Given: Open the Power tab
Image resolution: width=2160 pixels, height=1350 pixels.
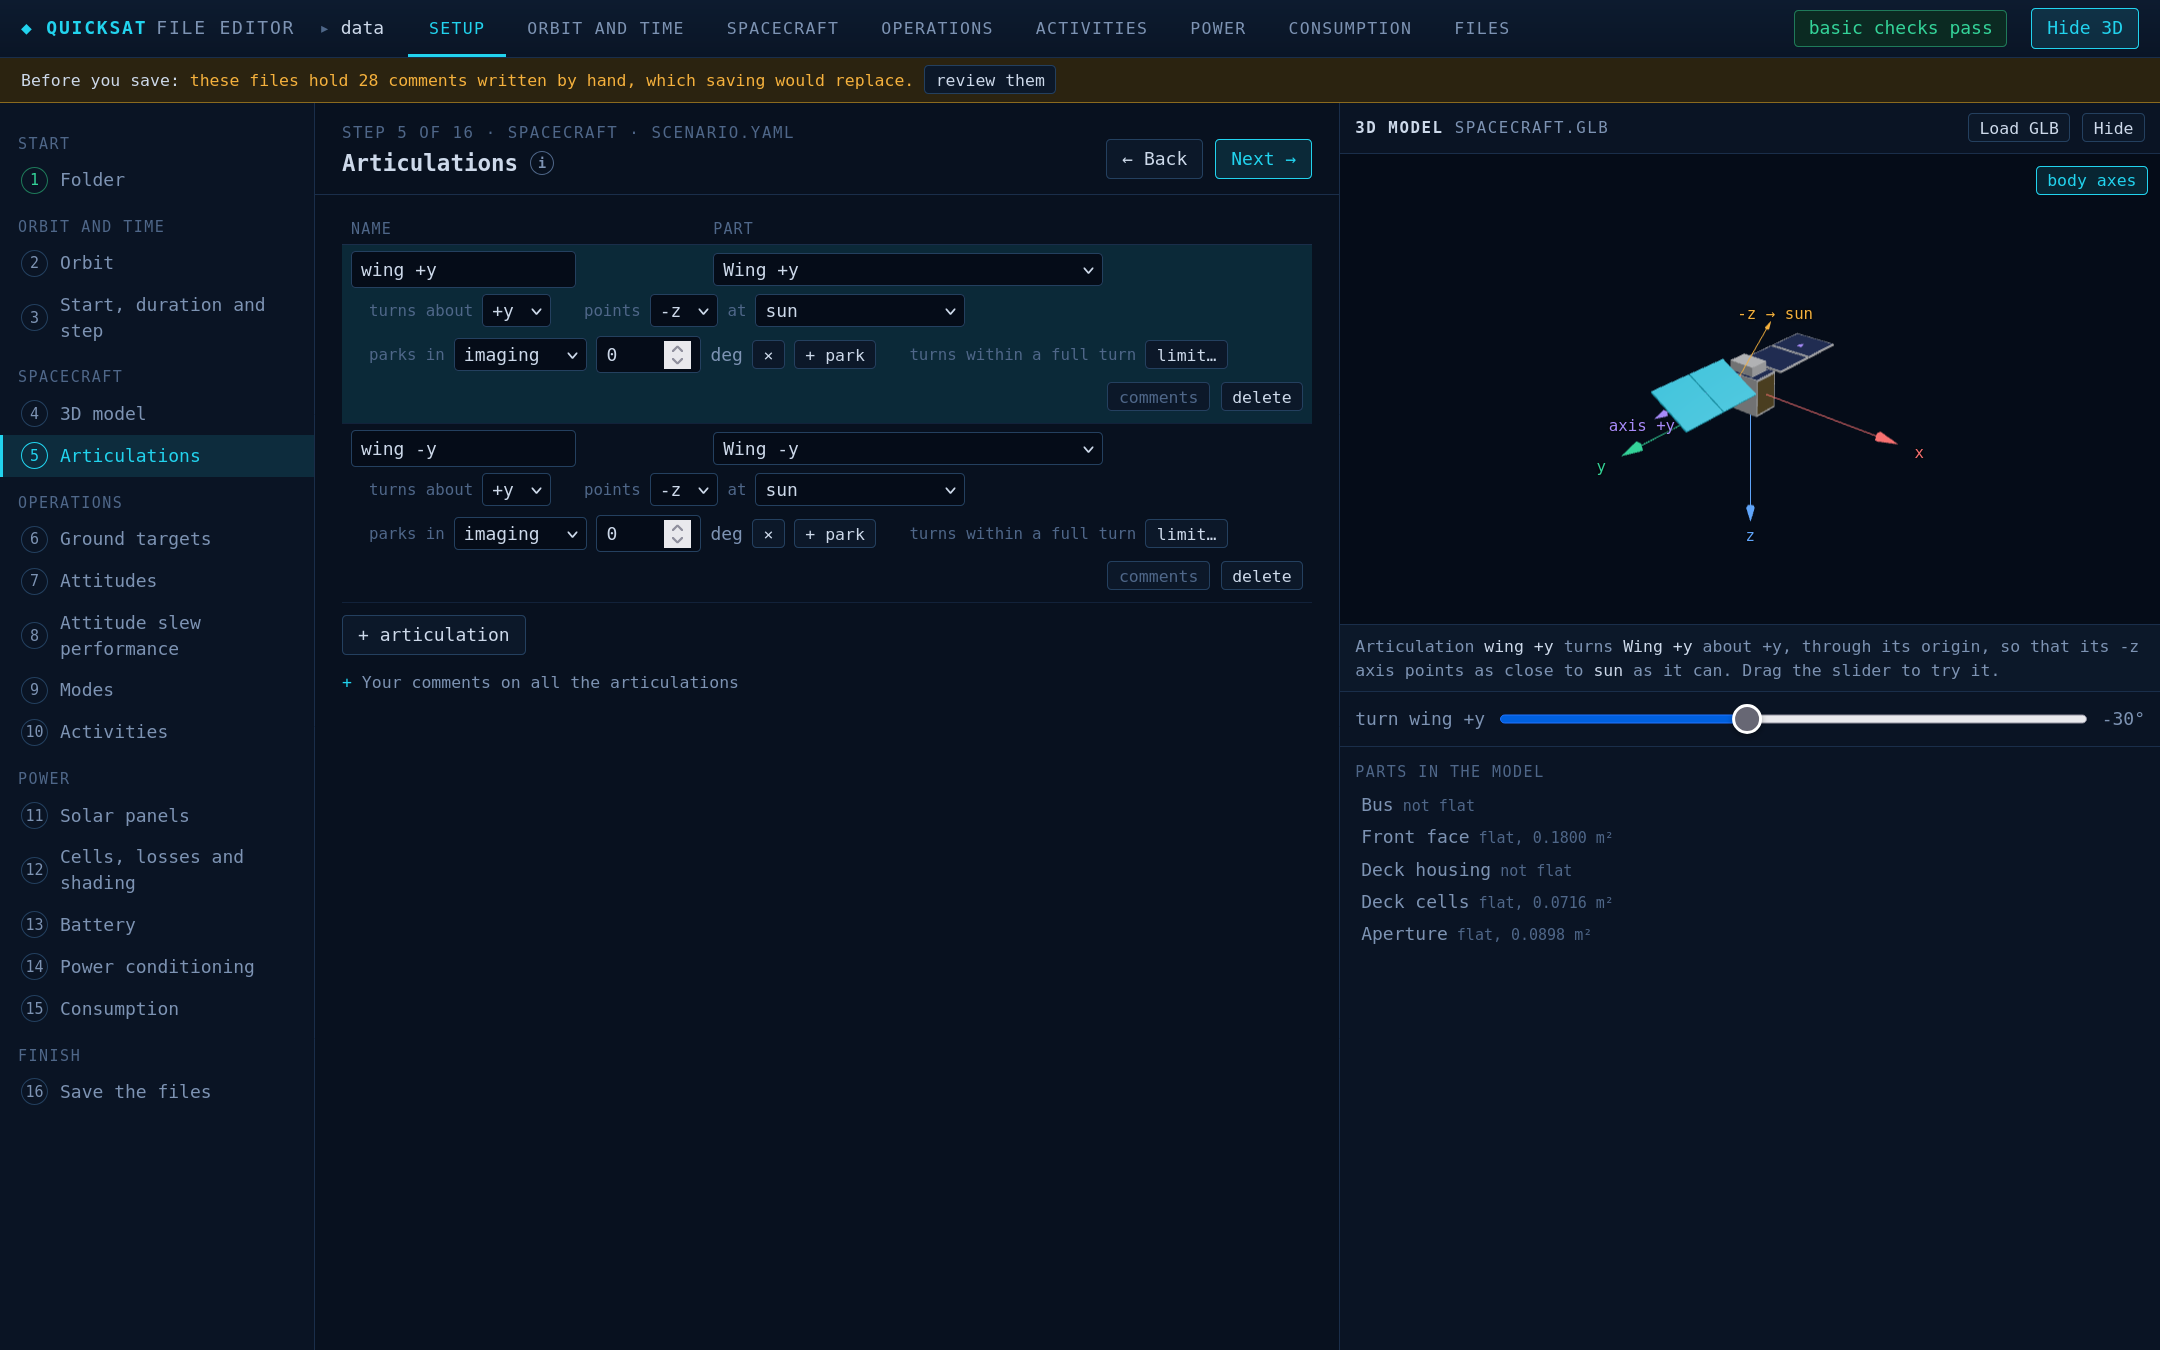Looking at the screenshot, I should [x=1217, y=28].
